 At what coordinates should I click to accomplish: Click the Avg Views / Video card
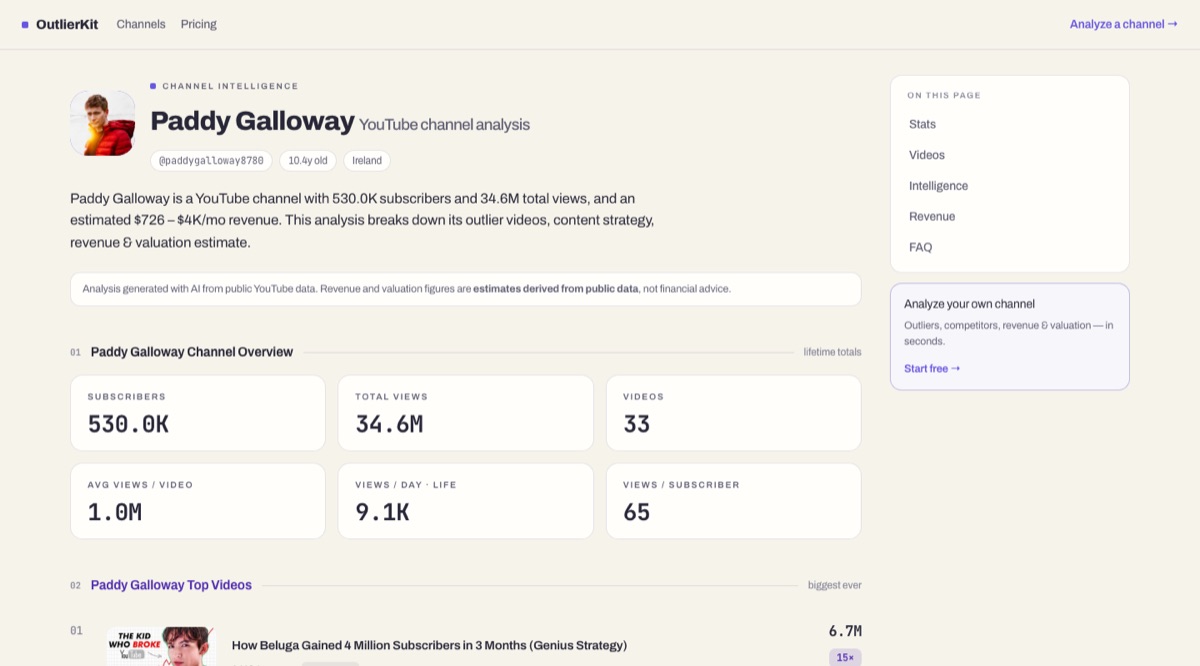[x=198, y=501]
